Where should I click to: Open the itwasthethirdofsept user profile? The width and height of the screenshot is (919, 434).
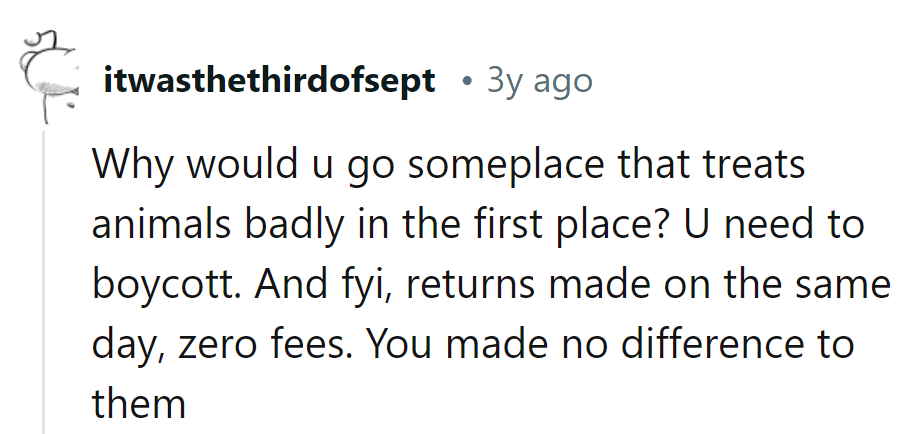pos(269,80)
